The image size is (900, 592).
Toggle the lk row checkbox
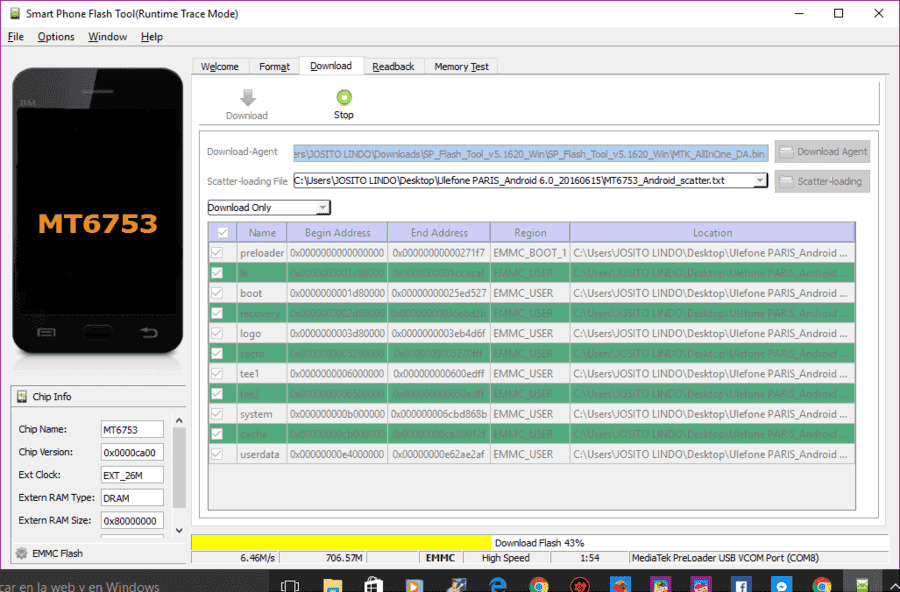pos(217,273)
